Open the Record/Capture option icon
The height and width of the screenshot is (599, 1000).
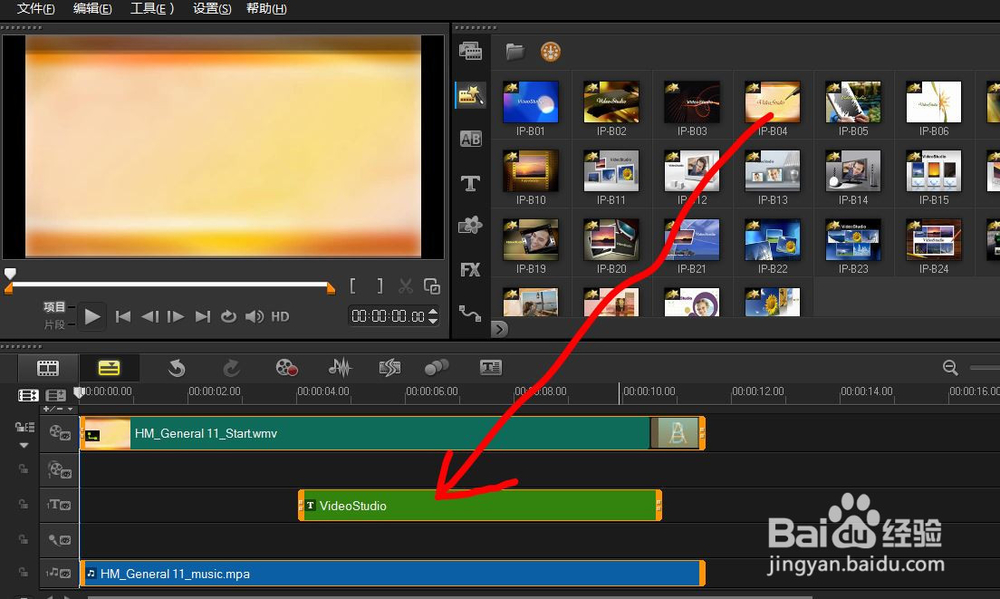pyautogui.click(x=286, y=367)
